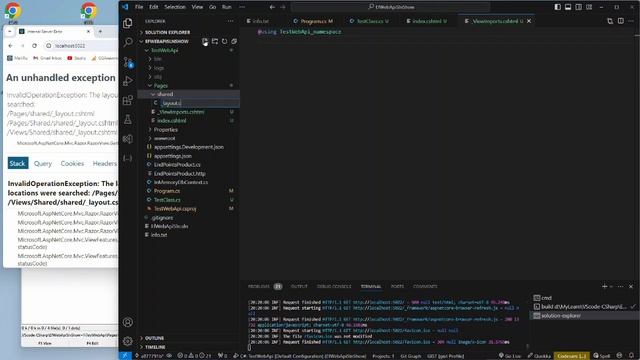Screen dimensions: 640x360
Task: Open the Edit menu
Action: point(153,7)
